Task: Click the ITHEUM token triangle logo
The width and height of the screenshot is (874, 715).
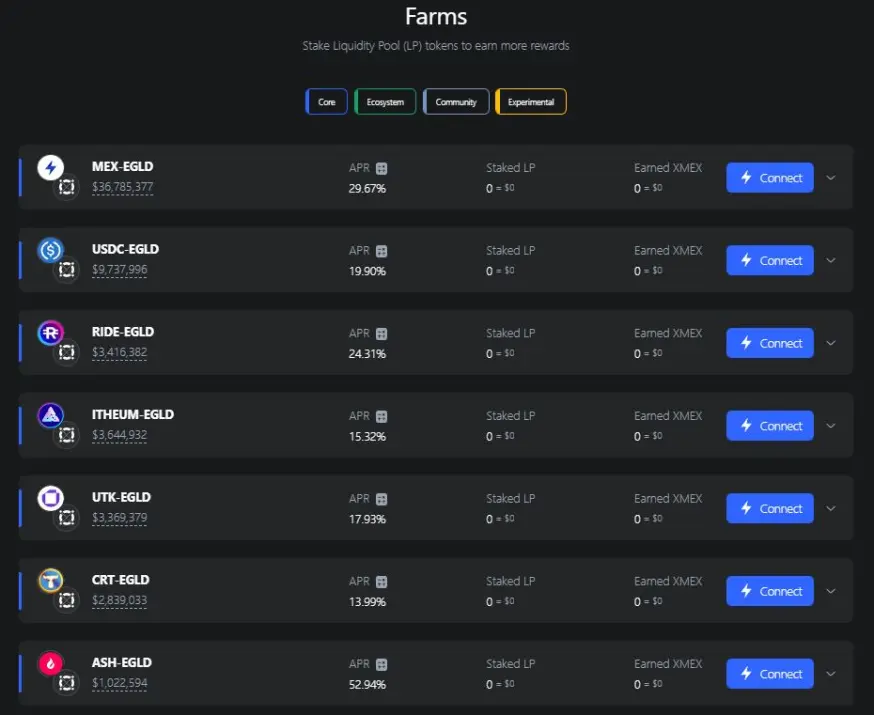Action: 51,415
